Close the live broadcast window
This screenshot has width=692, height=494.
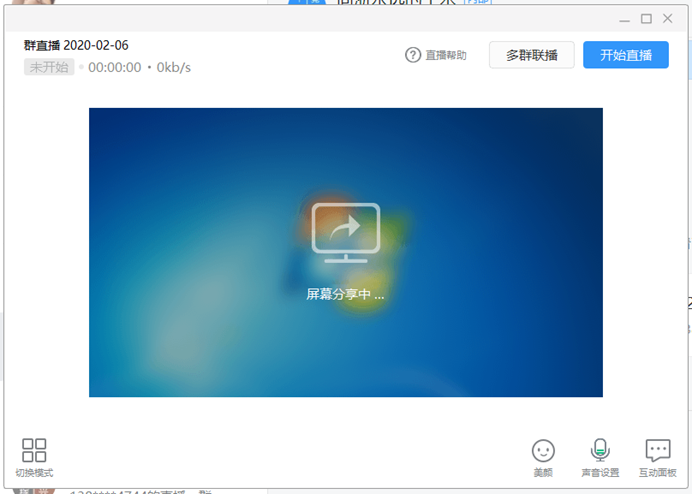click(x=668, y=19)
